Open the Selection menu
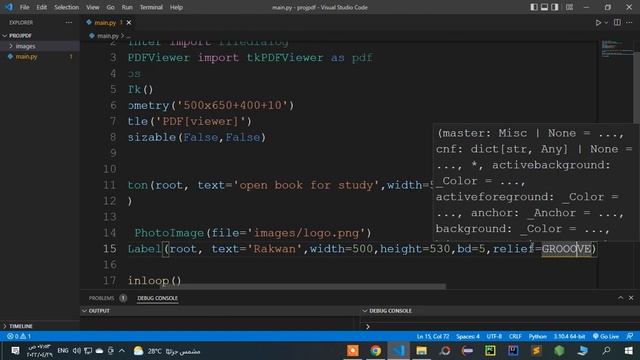Viewport: 640px width, 360px height. tap(67, 7)
